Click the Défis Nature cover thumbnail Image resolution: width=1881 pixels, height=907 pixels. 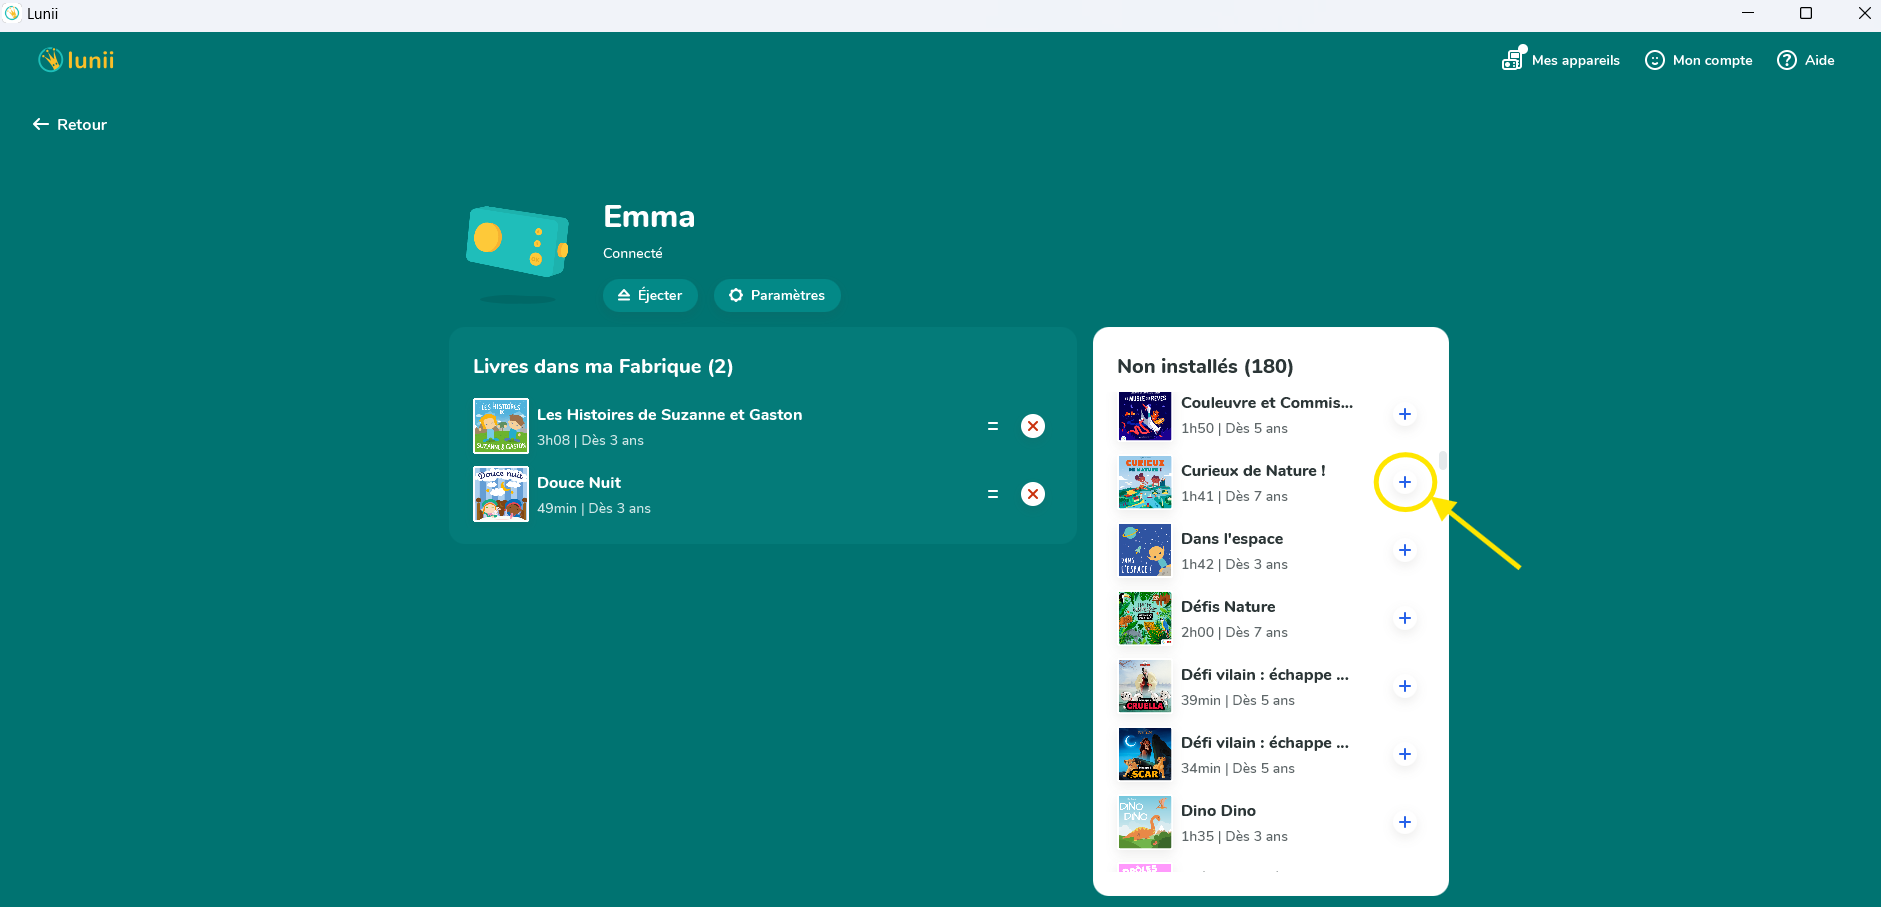[1145, 618]
